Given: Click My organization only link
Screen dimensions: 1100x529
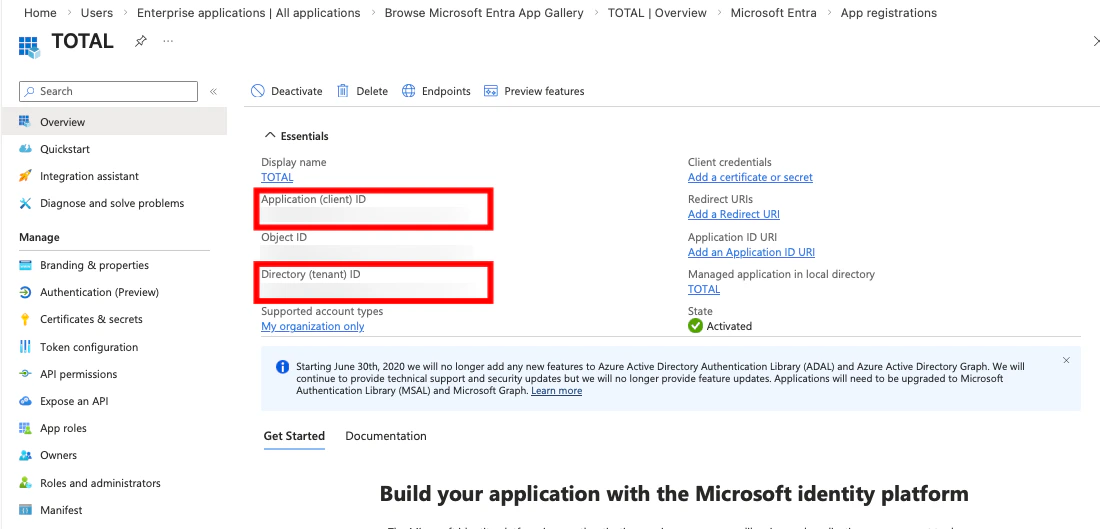Looking at the screenshot, I should point(313,326).
